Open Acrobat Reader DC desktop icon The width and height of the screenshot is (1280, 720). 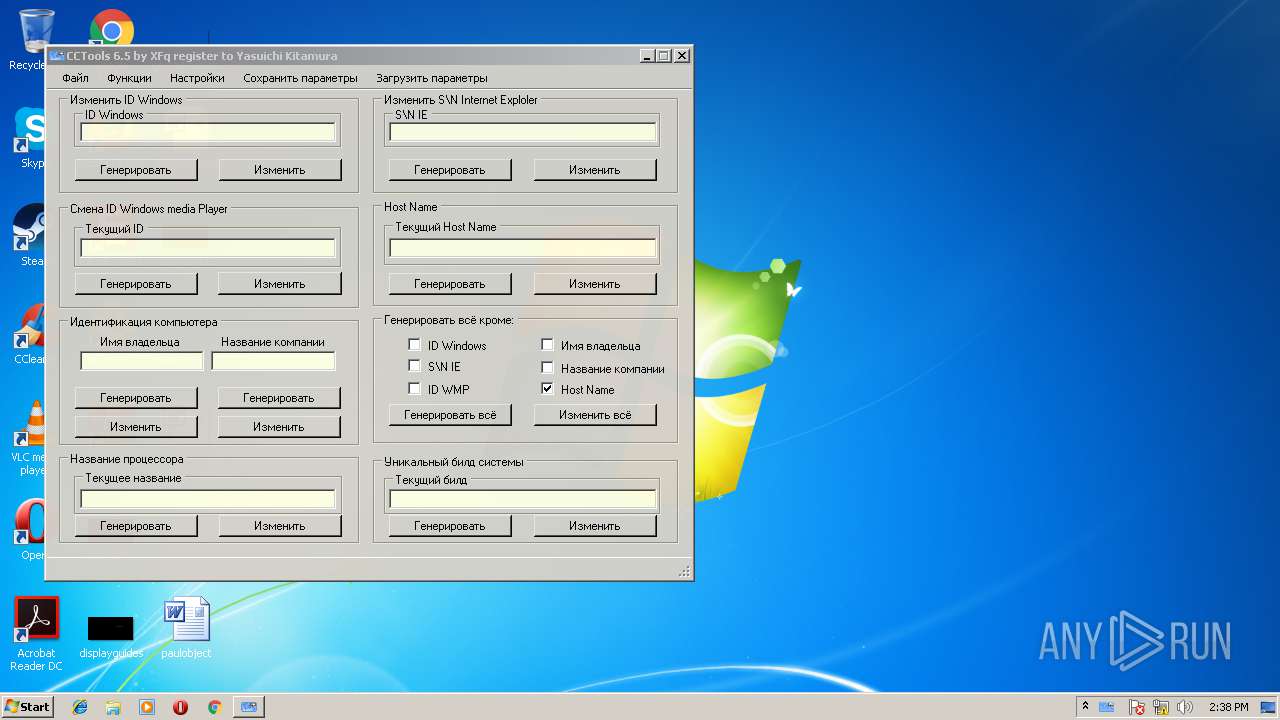pyautogui.click(x=37, y=634)
